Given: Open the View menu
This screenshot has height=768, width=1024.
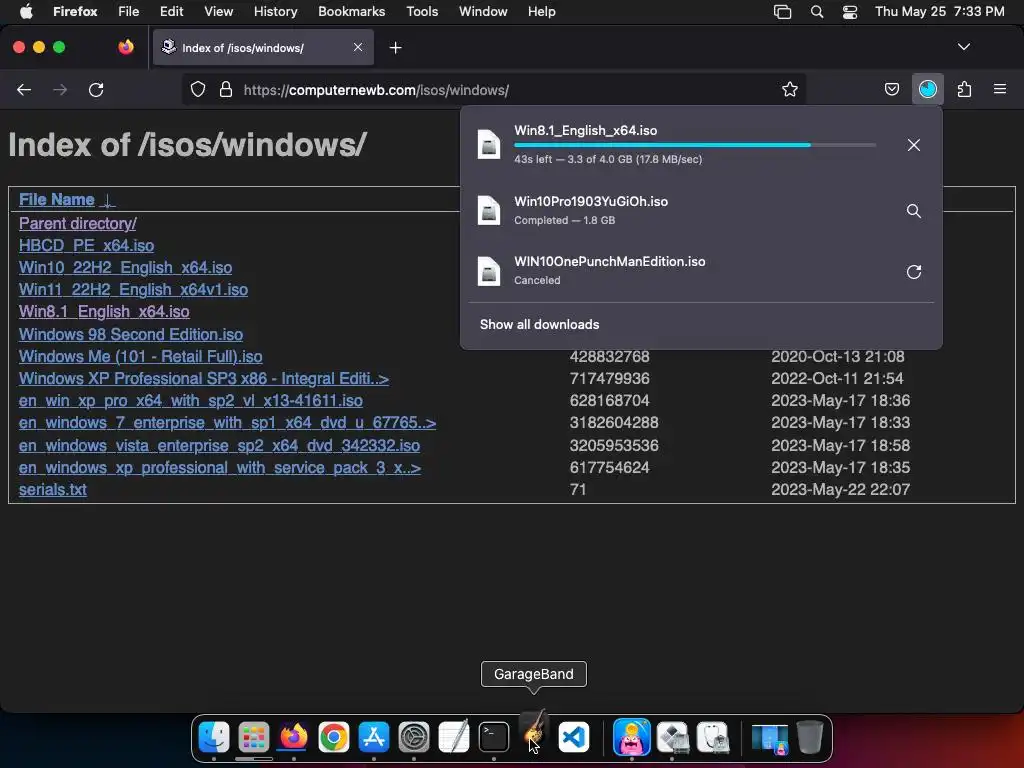Looking at the screenshot, I should pyautogui.click(x=218, y=12).
